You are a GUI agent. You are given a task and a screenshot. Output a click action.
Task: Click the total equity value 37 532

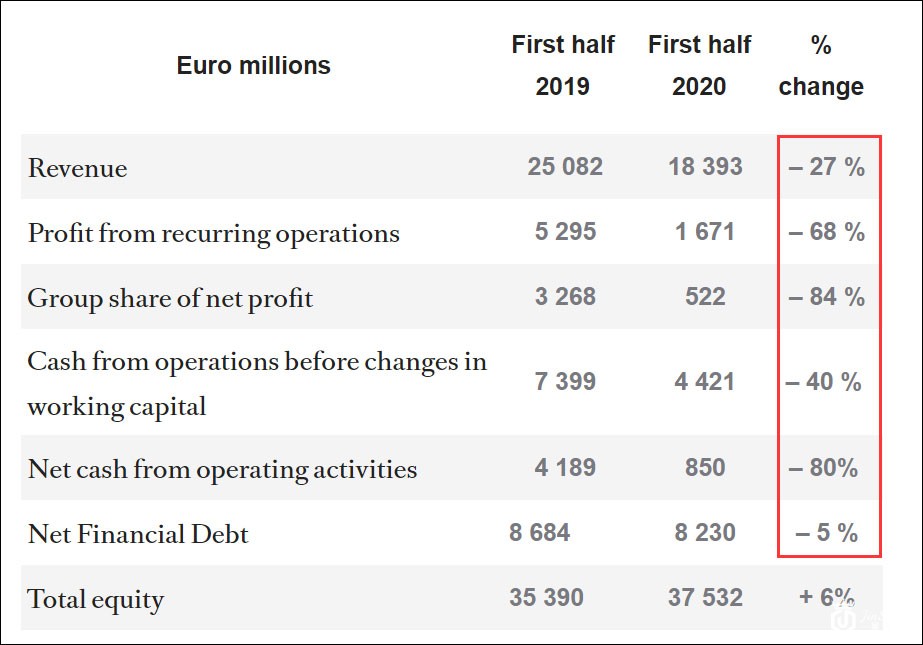pyautogui.click(x=706, y=598)
